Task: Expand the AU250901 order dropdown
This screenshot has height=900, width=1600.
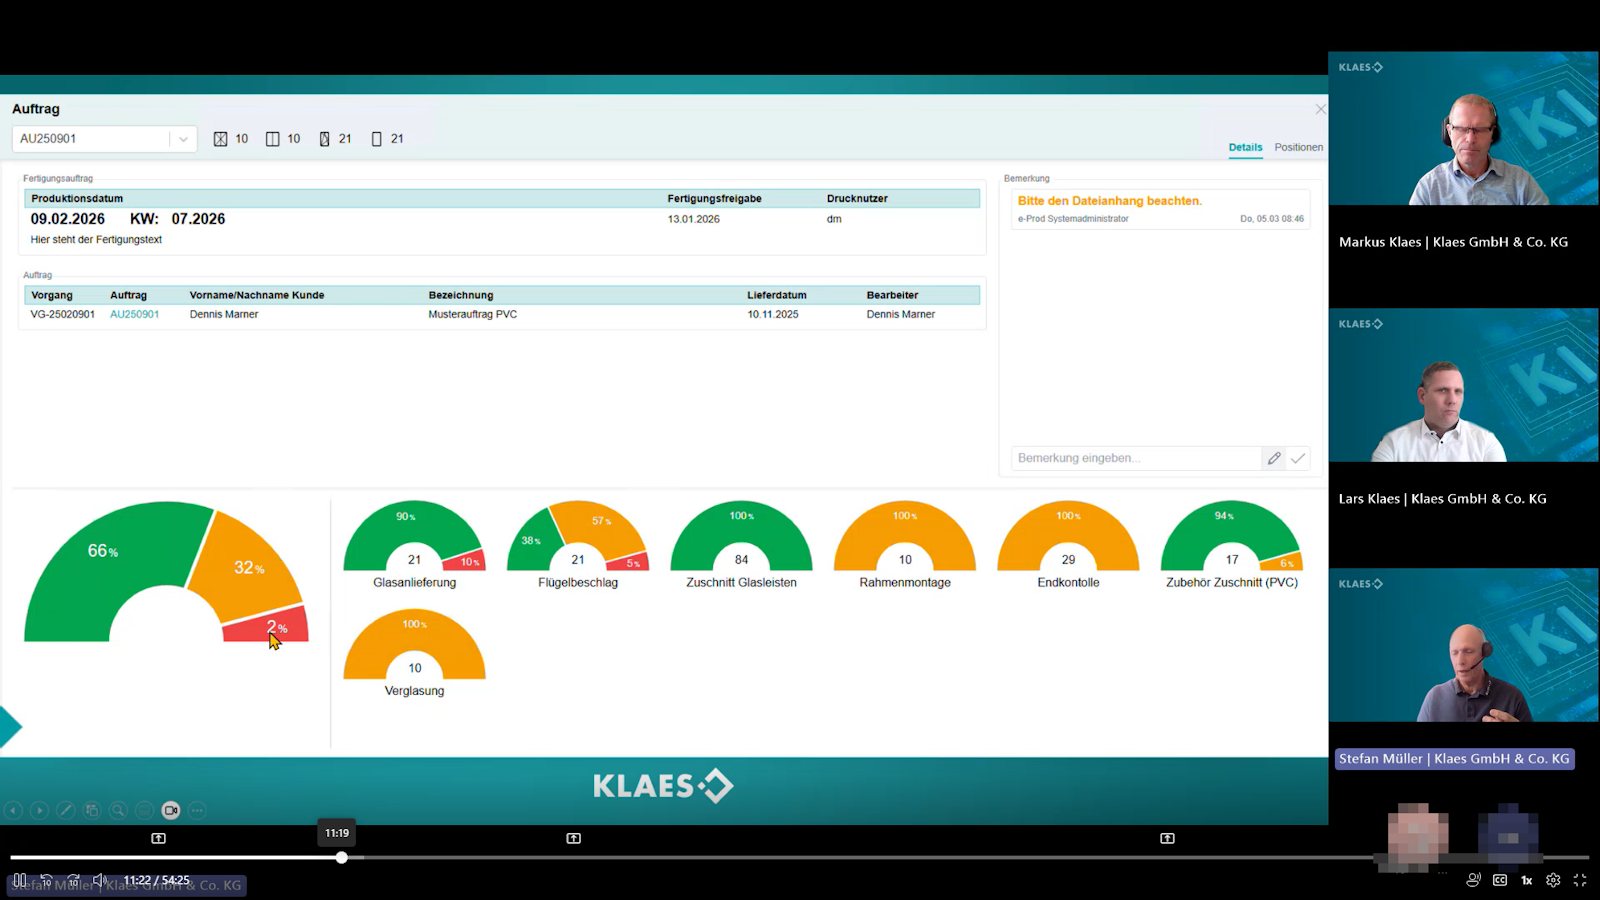Action: coord(183,139)
